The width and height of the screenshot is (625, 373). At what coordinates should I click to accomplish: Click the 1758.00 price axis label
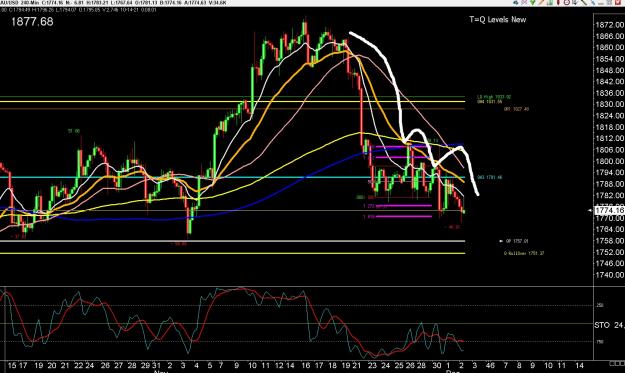(609, 241)
